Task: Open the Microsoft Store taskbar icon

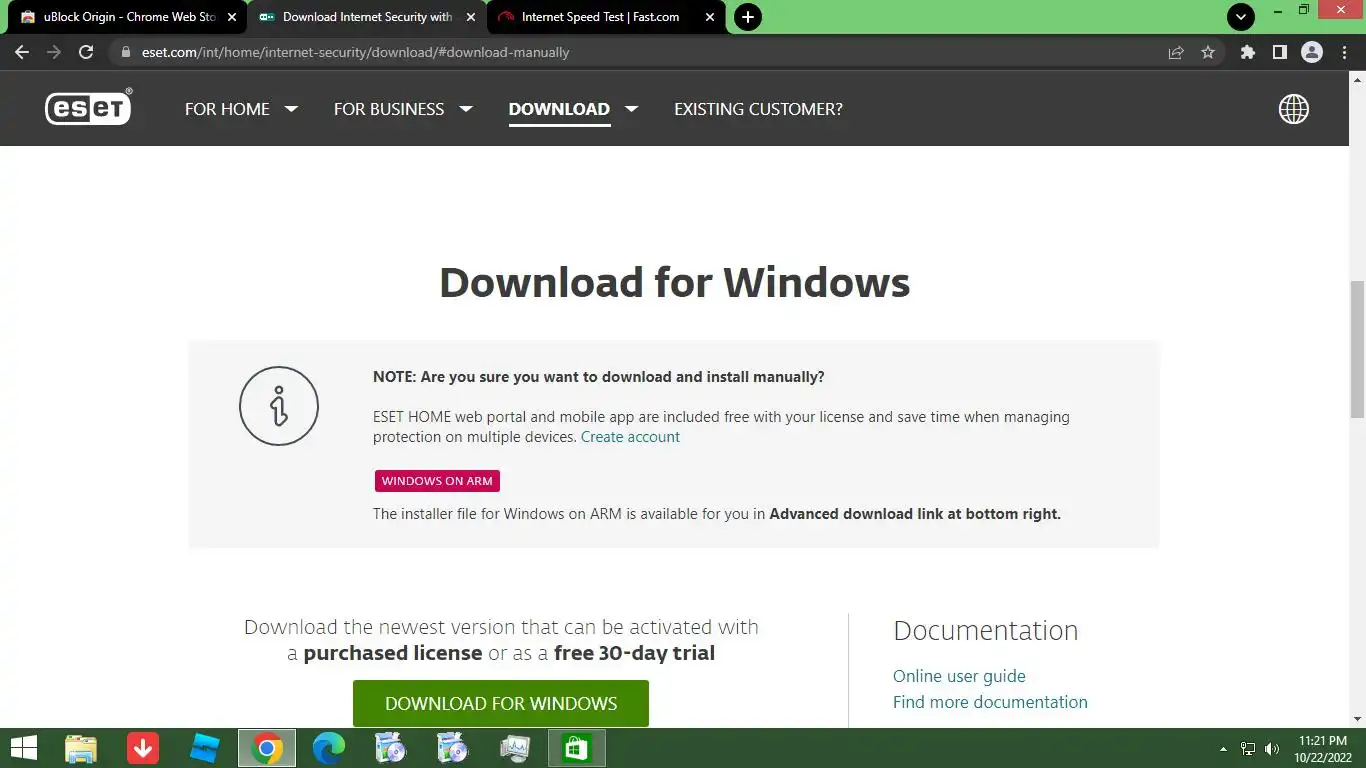Action: click(x=577, y=748)
